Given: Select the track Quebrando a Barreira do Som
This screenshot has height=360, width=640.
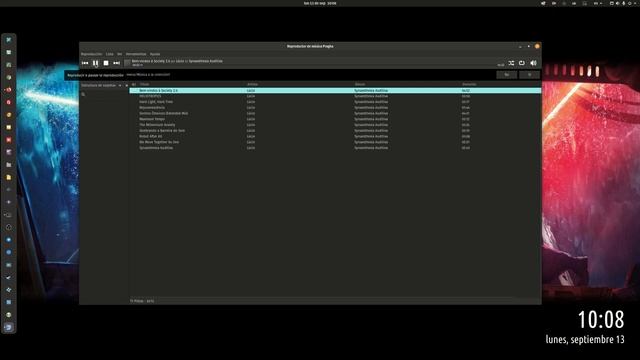Looking at the screenshot, I should [x=162, y=131].
